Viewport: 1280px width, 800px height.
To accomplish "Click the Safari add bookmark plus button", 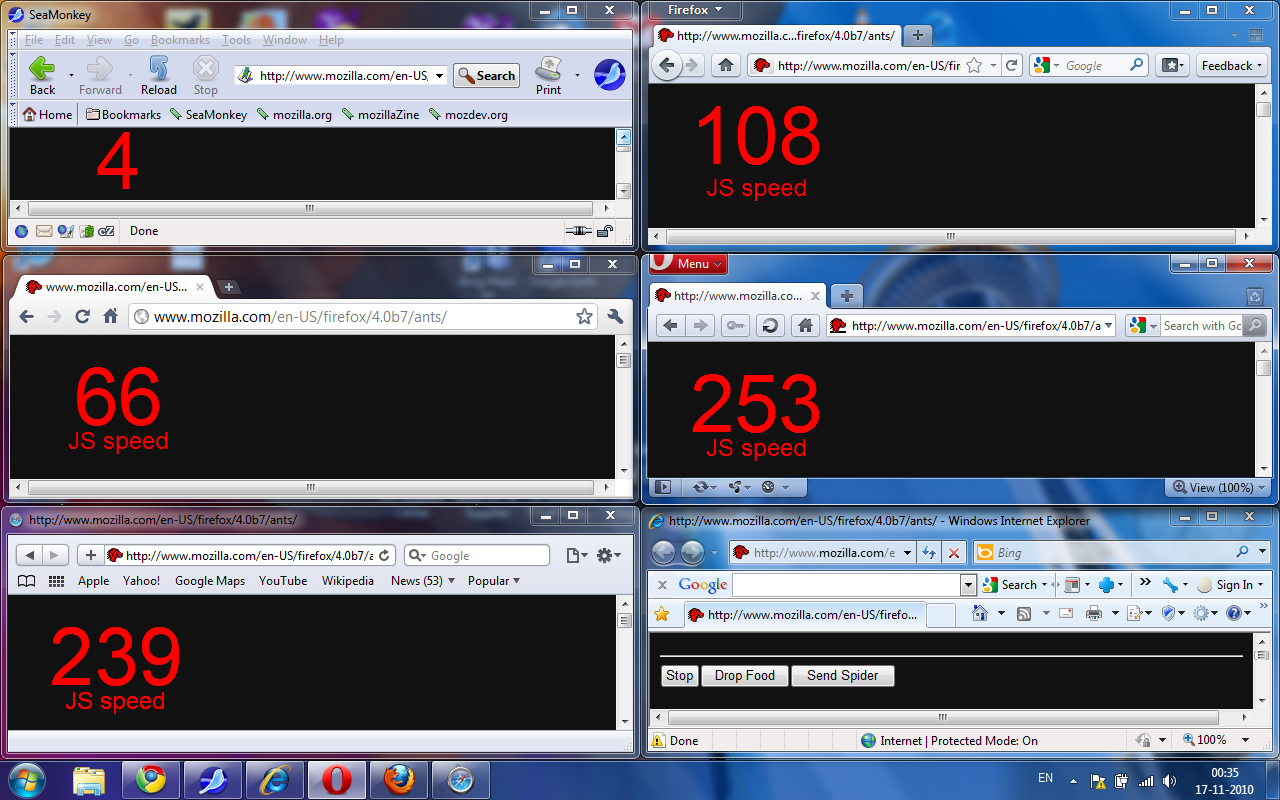I will point(91,555).
